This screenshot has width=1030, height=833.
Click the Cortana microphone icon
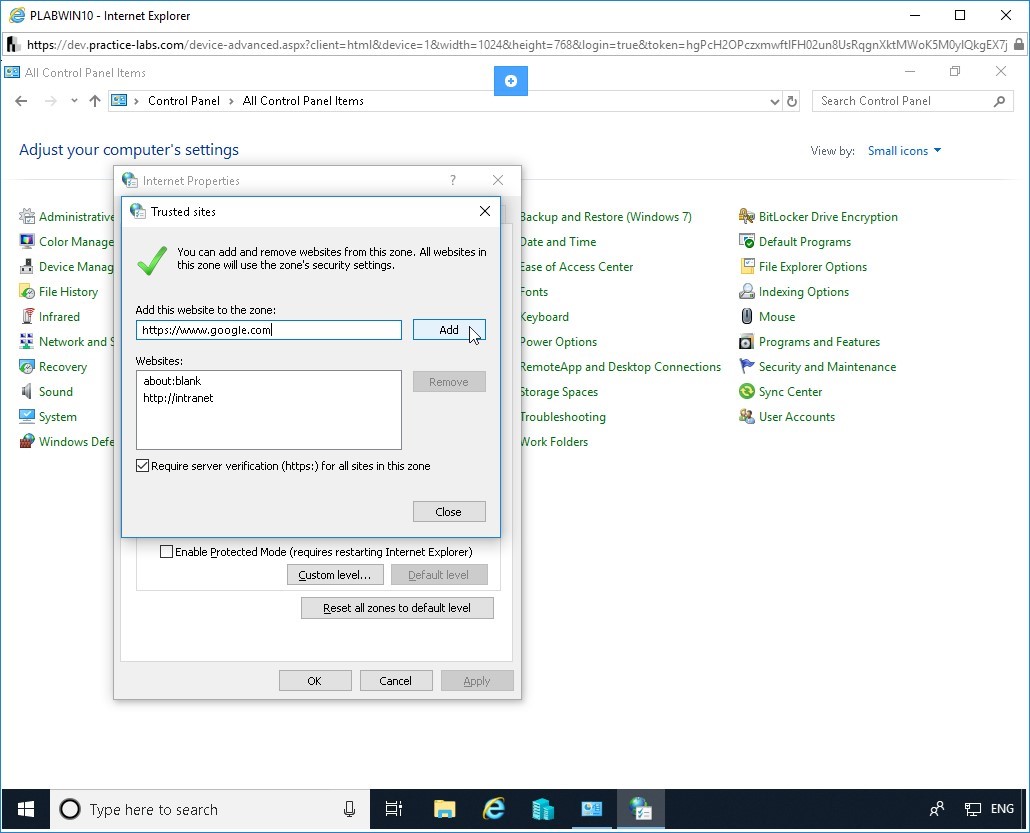(x=349, y=809)
